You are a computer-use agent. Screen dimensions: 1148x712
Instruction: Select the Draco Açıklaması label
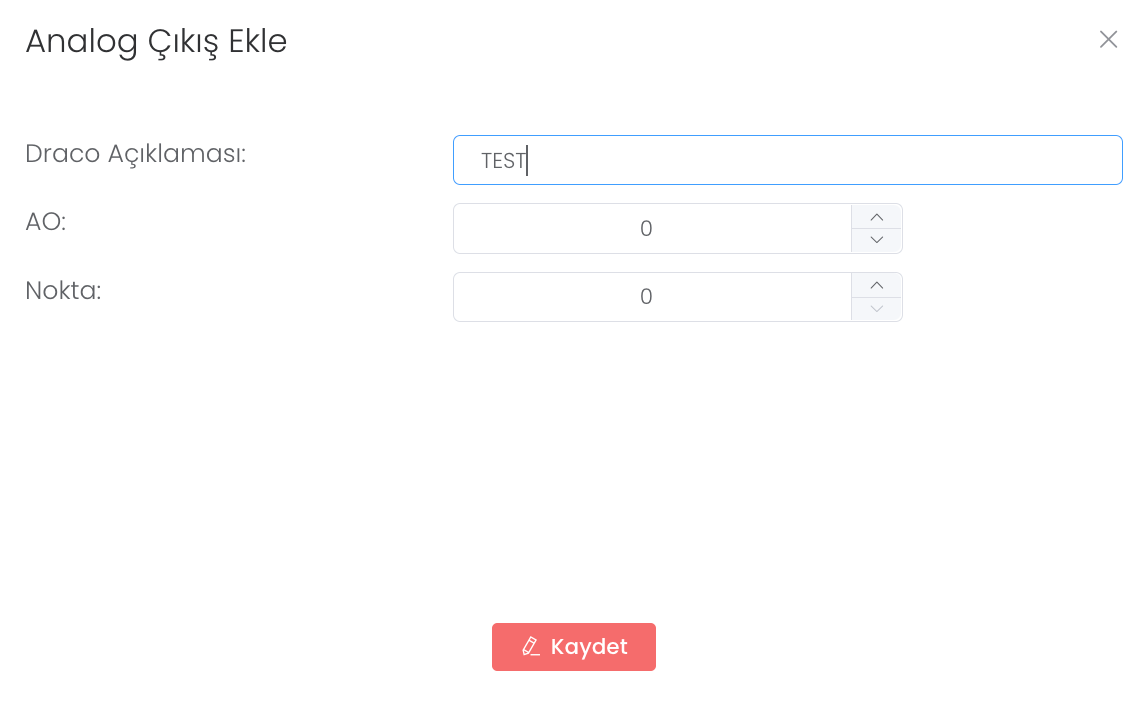(135, 154)
